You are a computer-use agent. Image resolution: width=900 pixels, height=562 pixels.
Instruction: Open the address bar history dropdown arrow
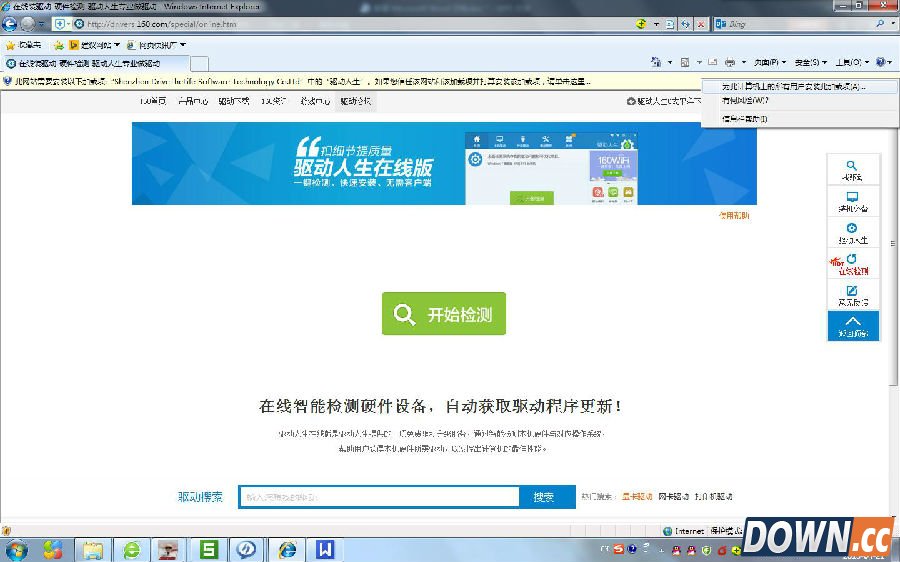(656, 24)
